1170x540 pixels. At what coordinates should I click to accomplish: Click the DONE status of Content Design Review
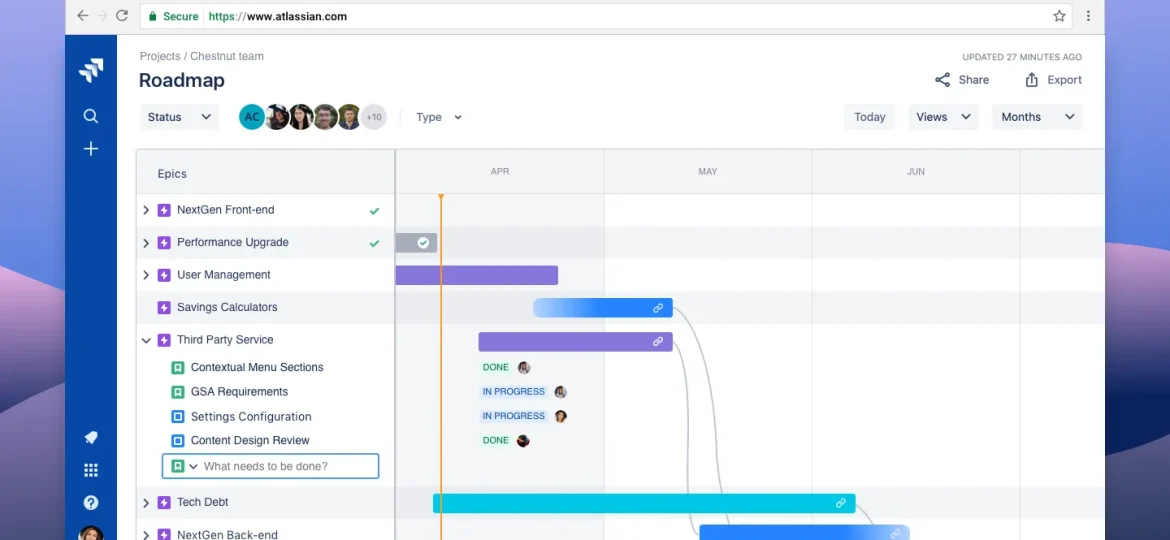pyautogui.click(x=495, y=441)
